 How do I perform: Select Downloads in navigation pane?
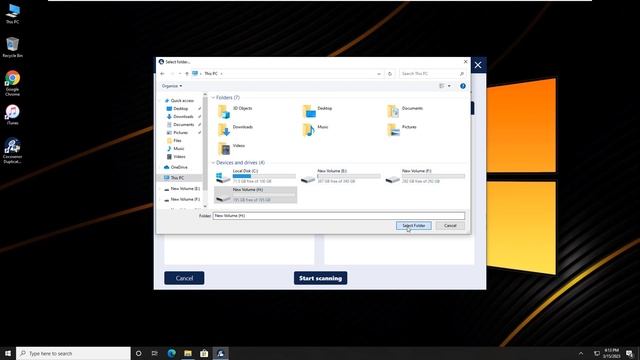[x=180, y=116]
